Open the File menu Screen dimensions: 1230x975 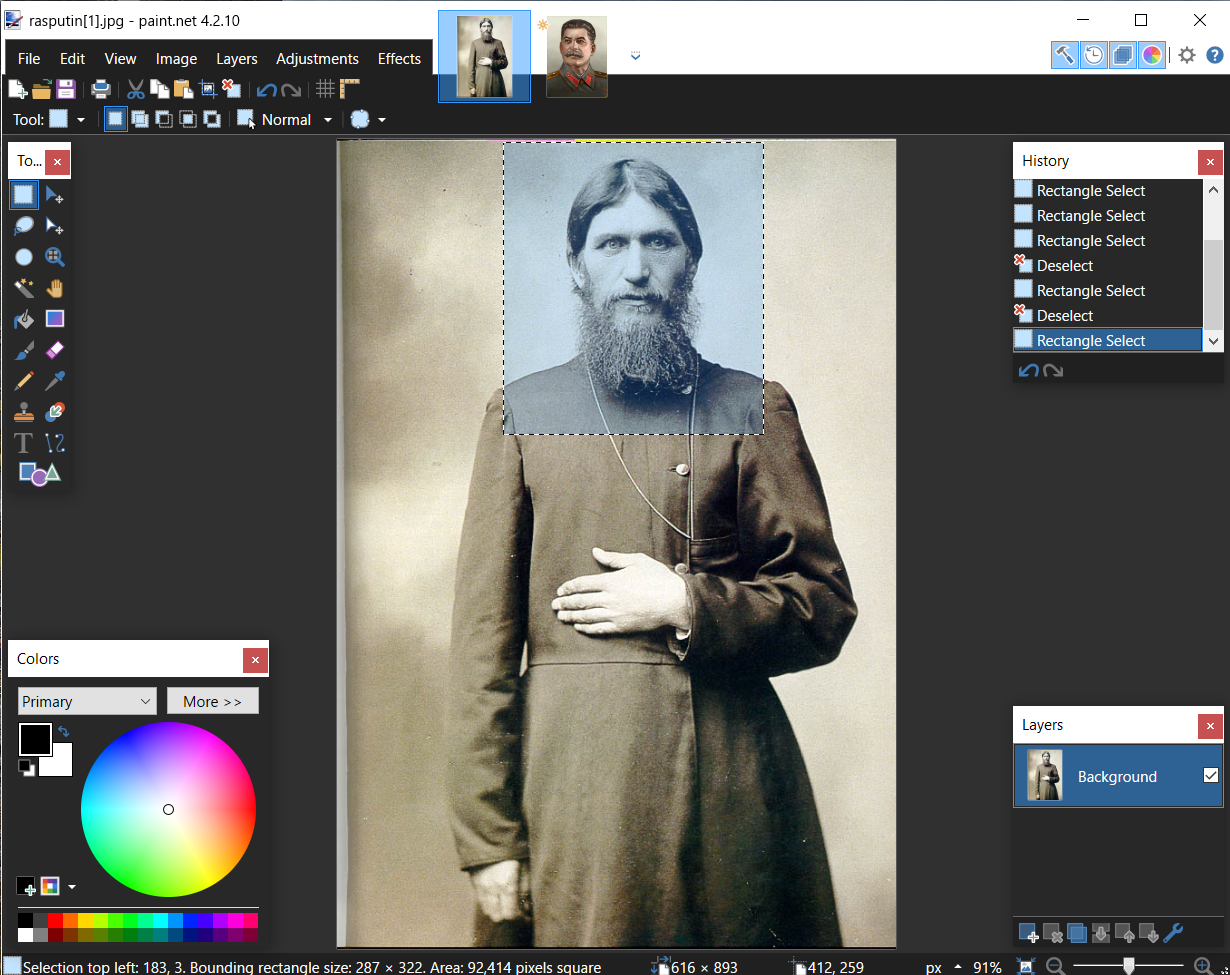(x=29, y=59)
